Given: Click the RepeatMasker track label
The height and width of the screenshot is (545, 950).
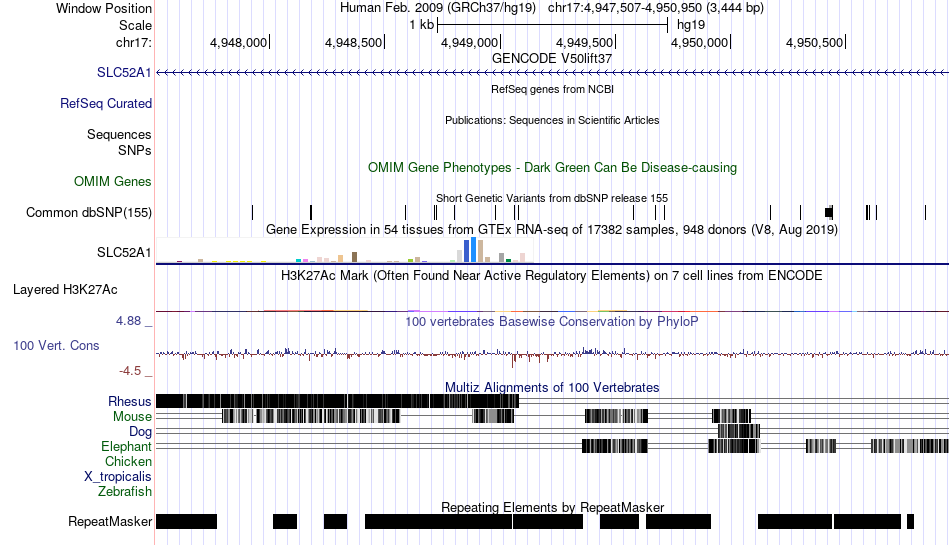Looking at the screenshot, I should pyautogui.click(x=110, y=521).
